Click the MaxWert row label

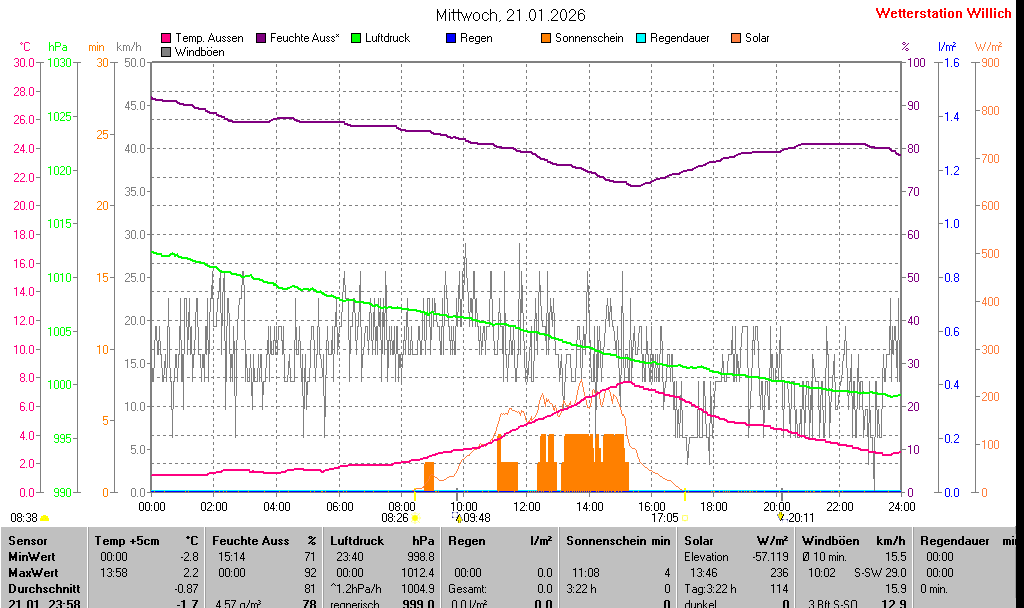pos(34,572)
